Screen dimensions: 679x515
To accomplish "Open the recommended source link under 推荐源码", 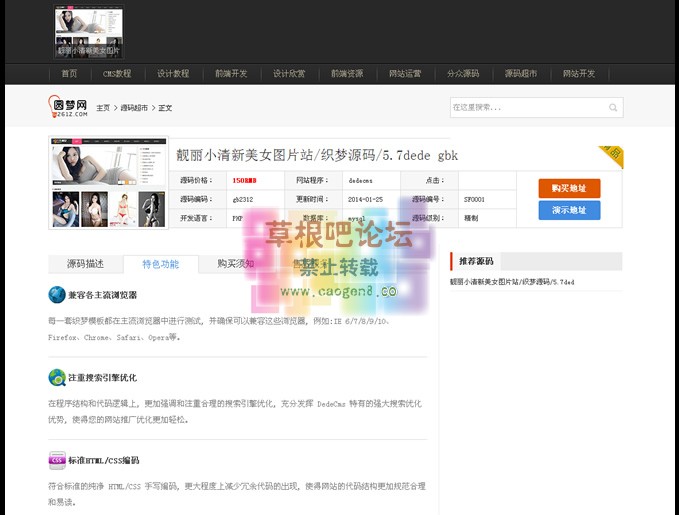I will coord(511,283).
